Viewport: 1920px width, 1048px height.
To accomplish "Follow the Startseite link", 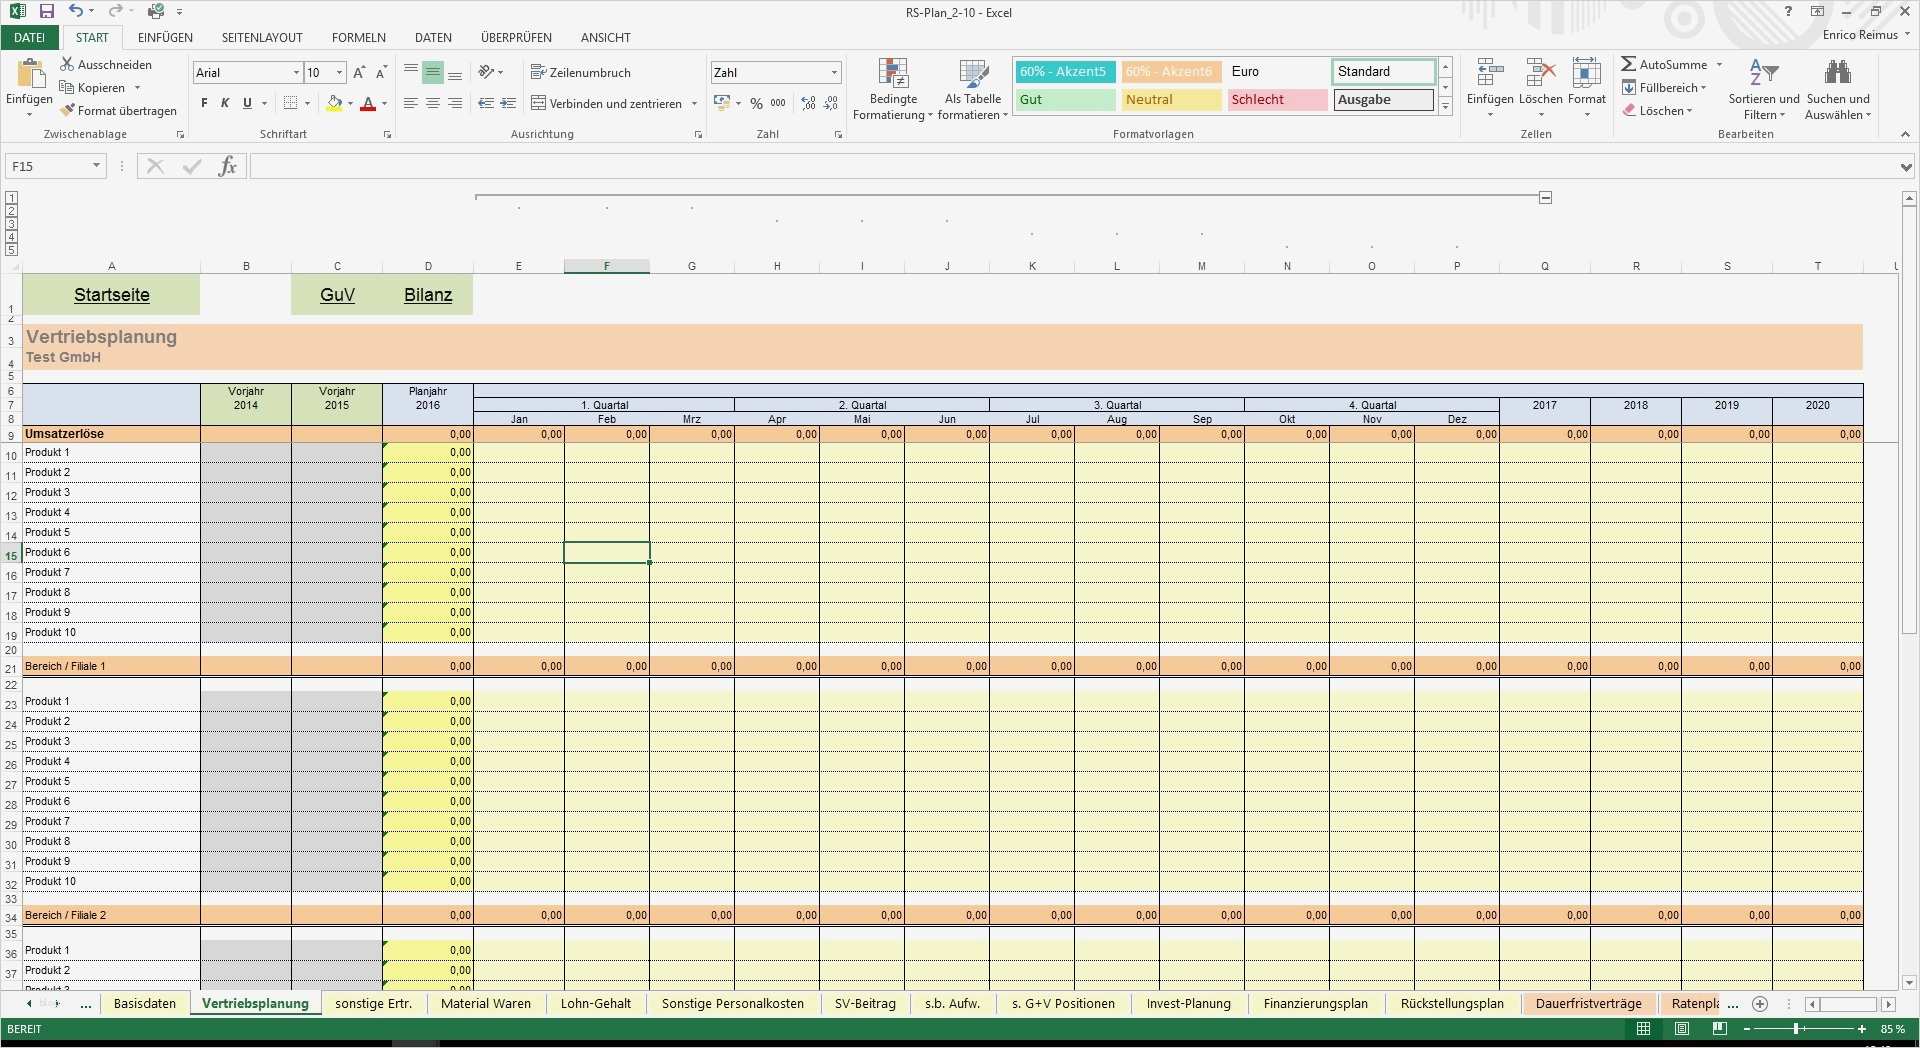I will tap(111, 295).
